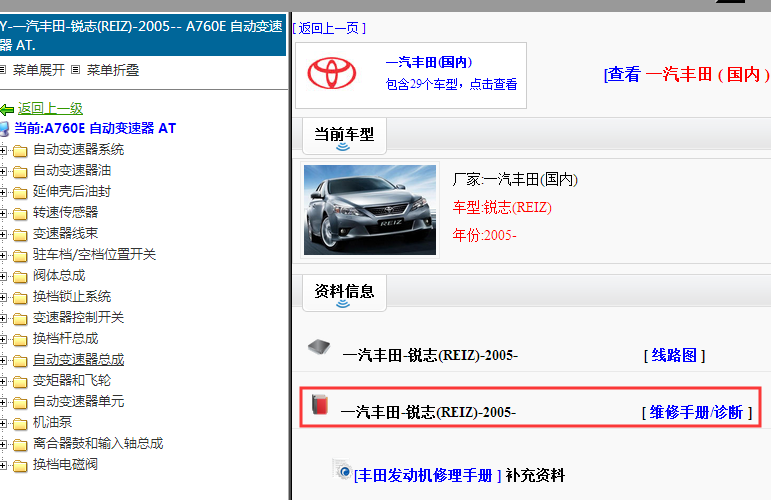
Task: Open the 维修手册/诊断 link
Action: [x=697, y=412]
